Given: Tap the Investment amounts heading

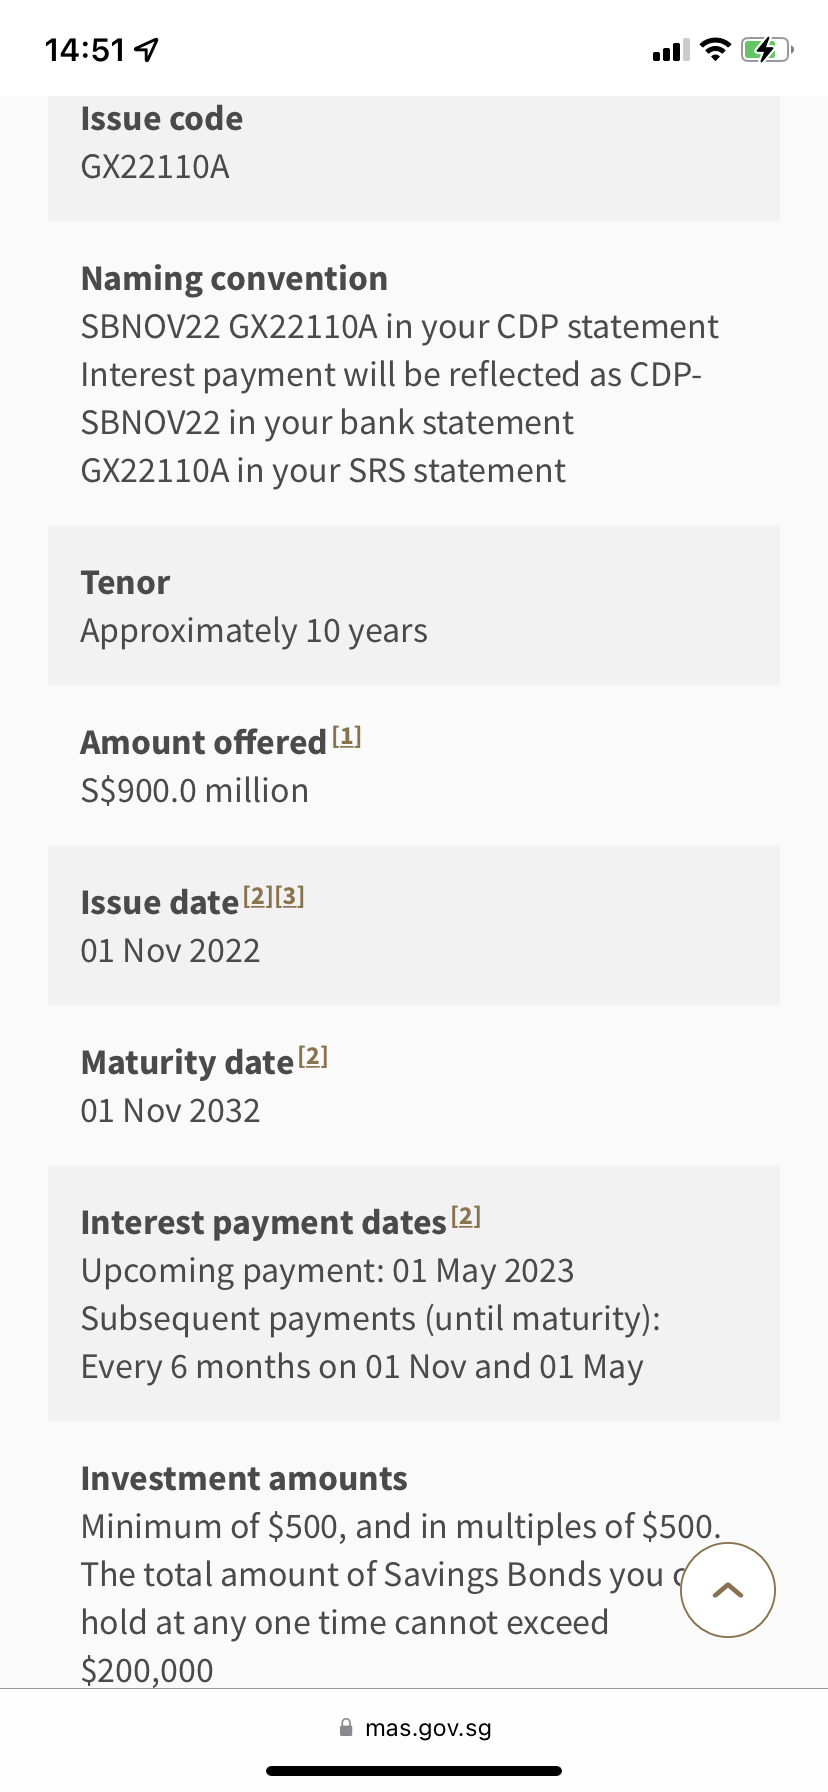Looking at the screenshot, I should pyautogui.click(x=244, y=1478).
